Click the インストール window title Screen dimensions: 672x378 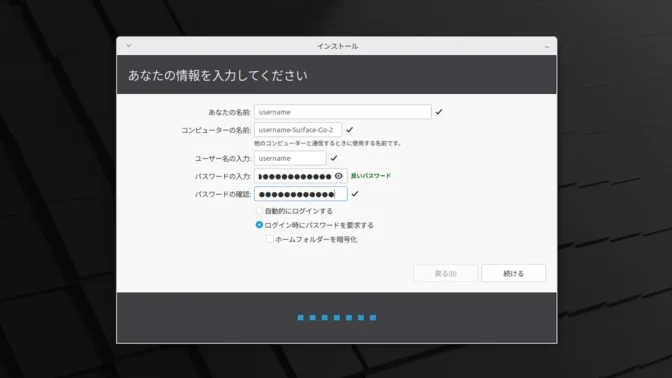point(337,46)
